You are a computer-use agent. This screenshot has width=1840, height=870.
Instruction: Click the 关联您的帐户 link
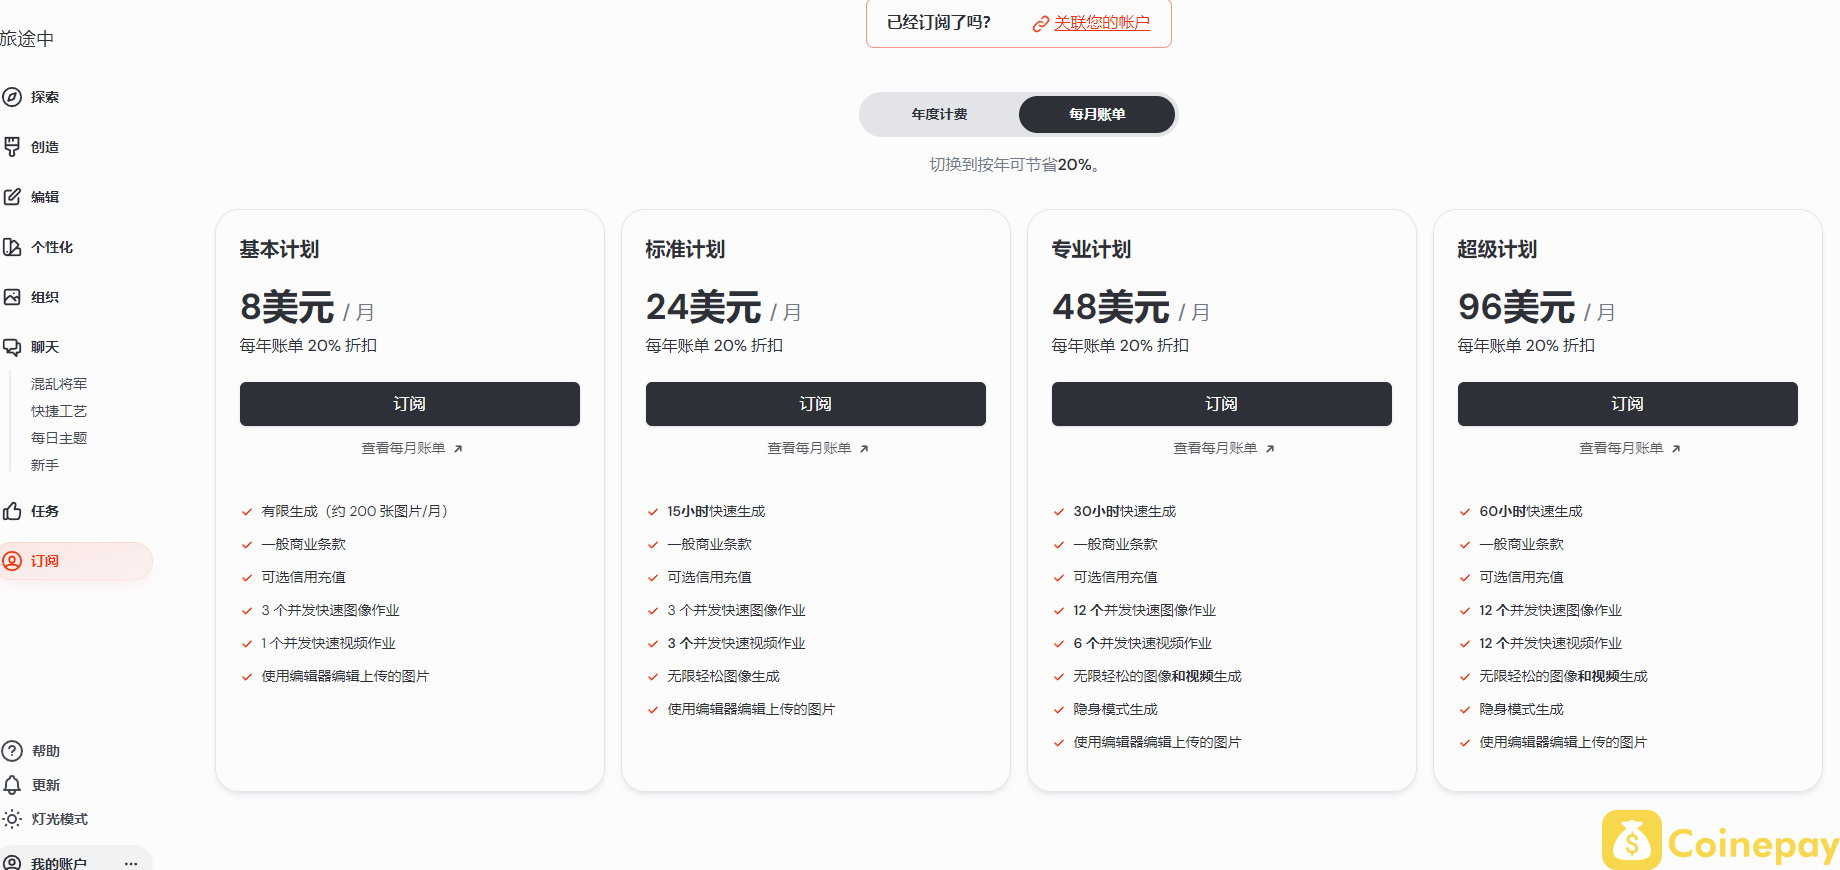tap(1102, 22)
